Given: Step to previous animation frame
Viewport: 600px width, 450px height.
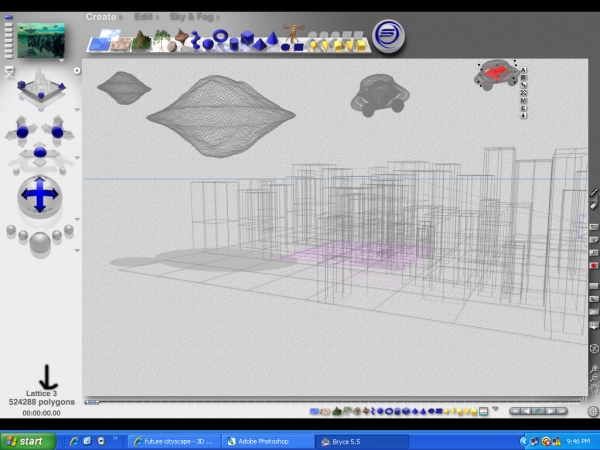Looking at the screenshot, I should coord(526,411).
